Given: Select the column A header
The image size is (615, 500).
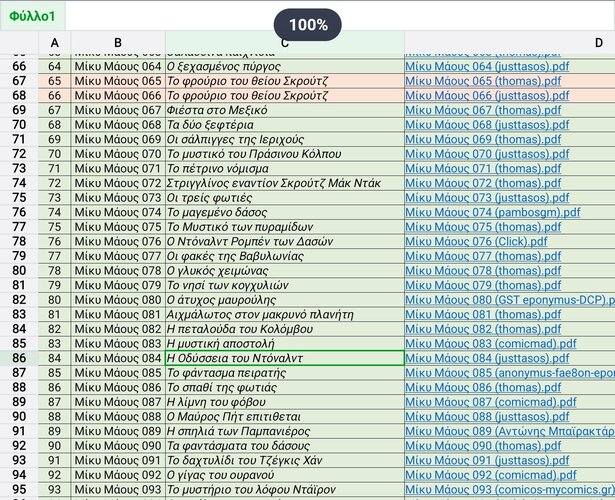Looking at the screenshot, I should tap(54, 42).
